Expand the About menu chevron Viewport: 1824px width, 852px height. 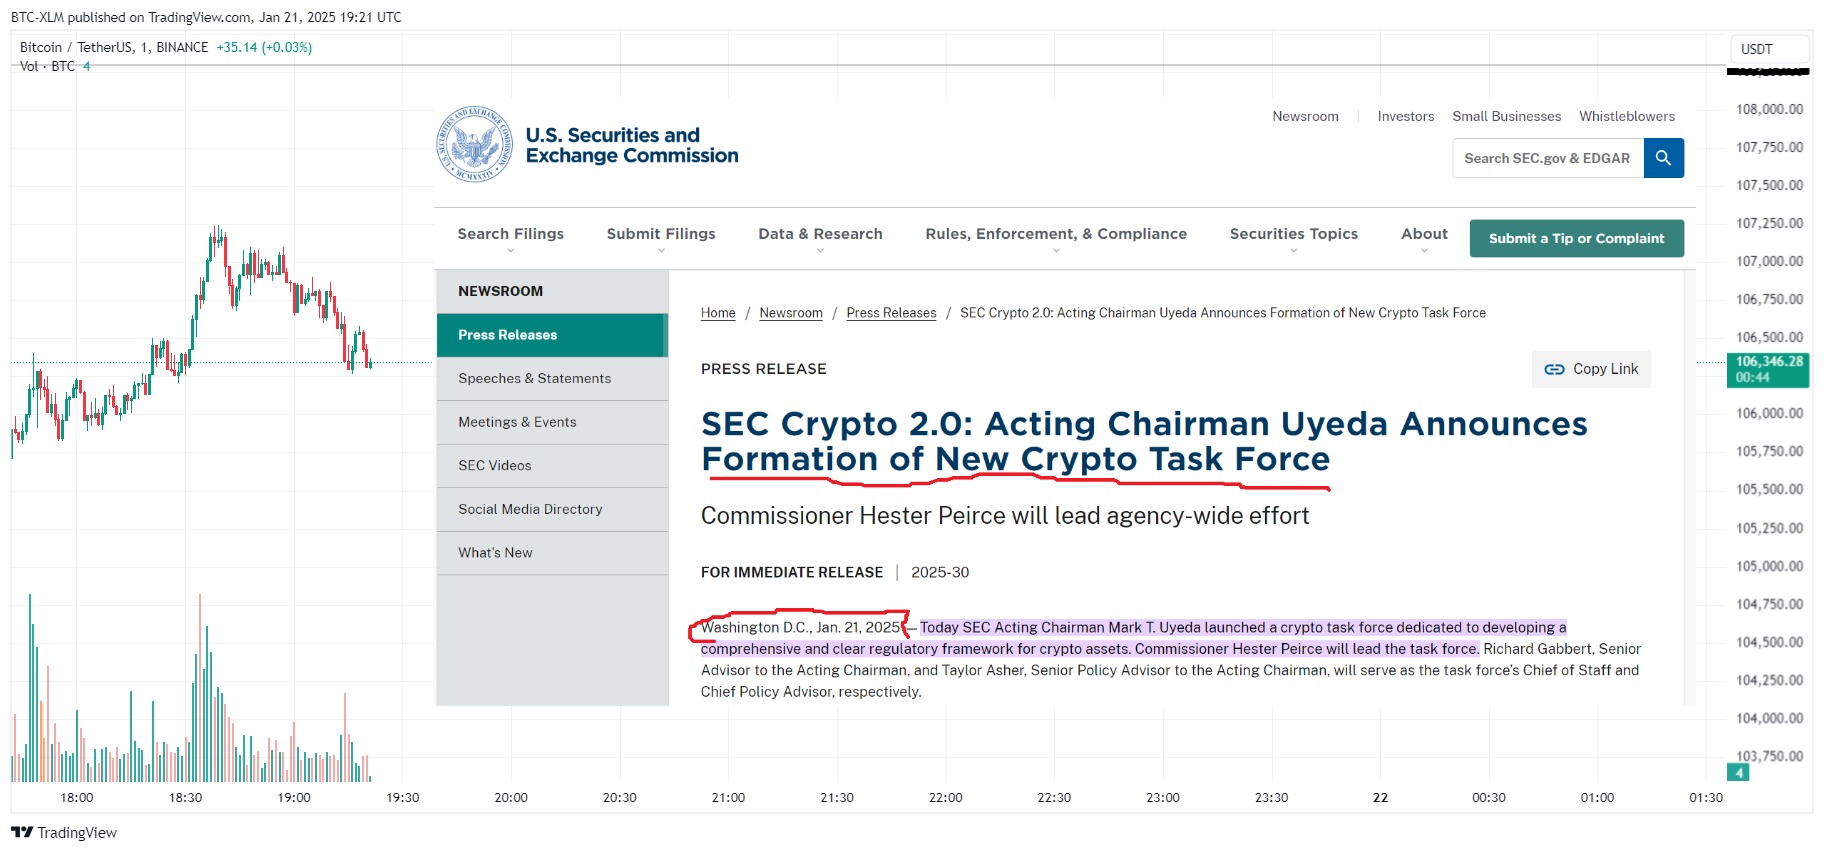point(1424,251)
